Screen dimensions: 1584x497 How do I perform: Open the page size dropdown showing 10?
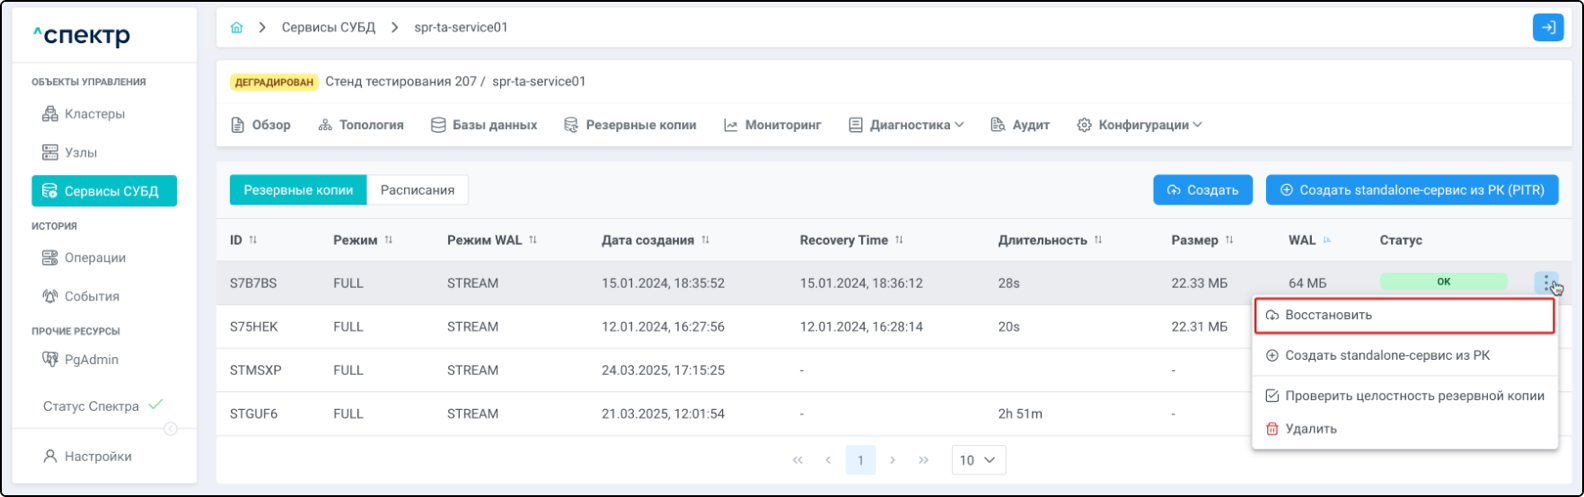[978, 460]
